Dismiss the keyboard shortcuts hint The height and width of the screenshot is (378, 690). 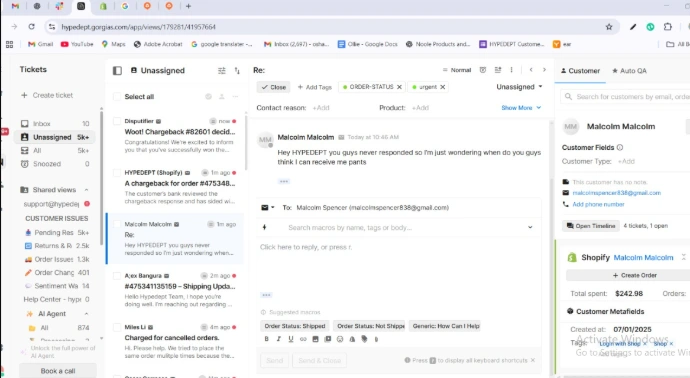(533, 360)
